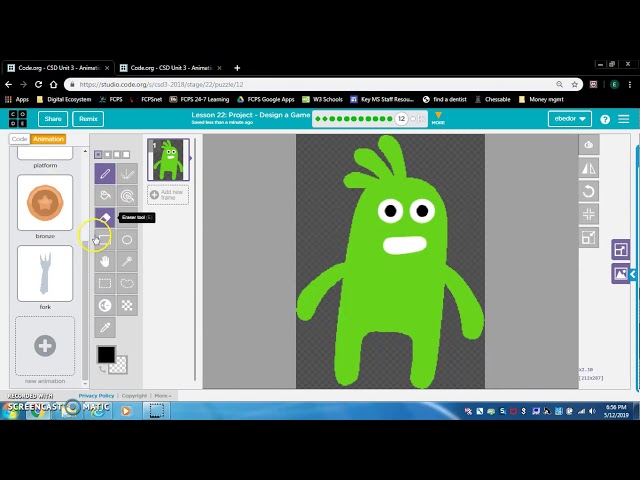Image resolution: width=640 pixels, height=480 pixels.
Task: Select the Paint Bucket tool
Action: pyautogui.click(x=105, y=196)
